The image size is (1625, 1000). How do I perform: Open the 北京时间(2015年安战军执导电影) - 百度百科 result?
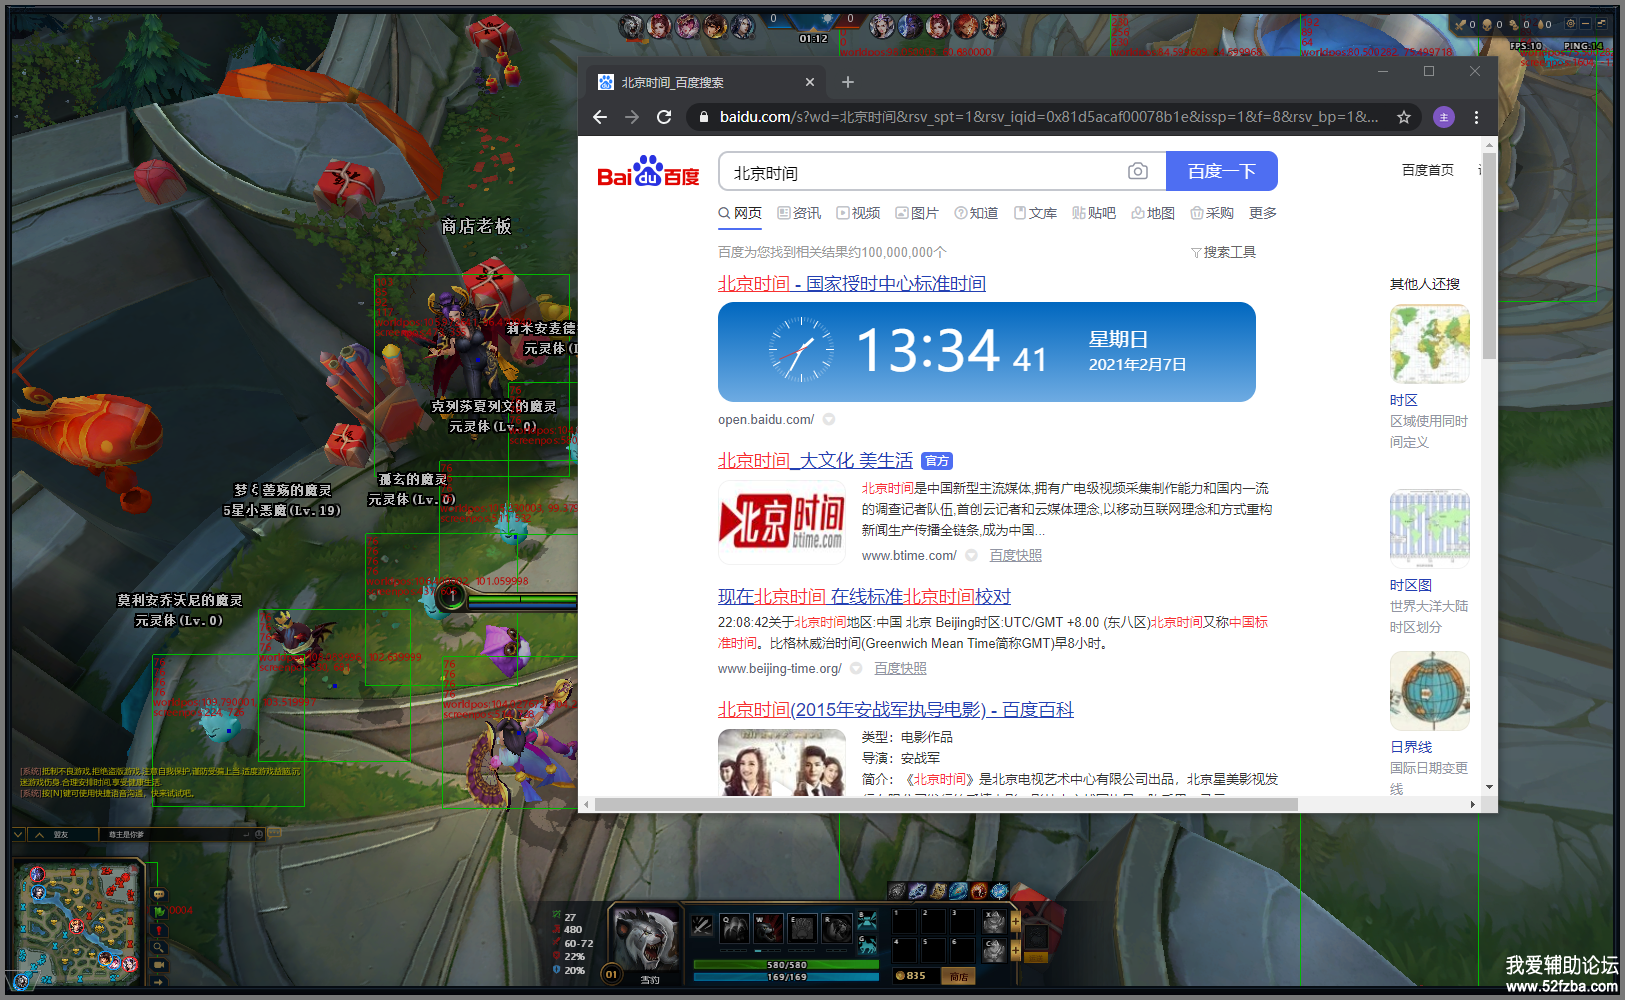(x=896, y=710)
